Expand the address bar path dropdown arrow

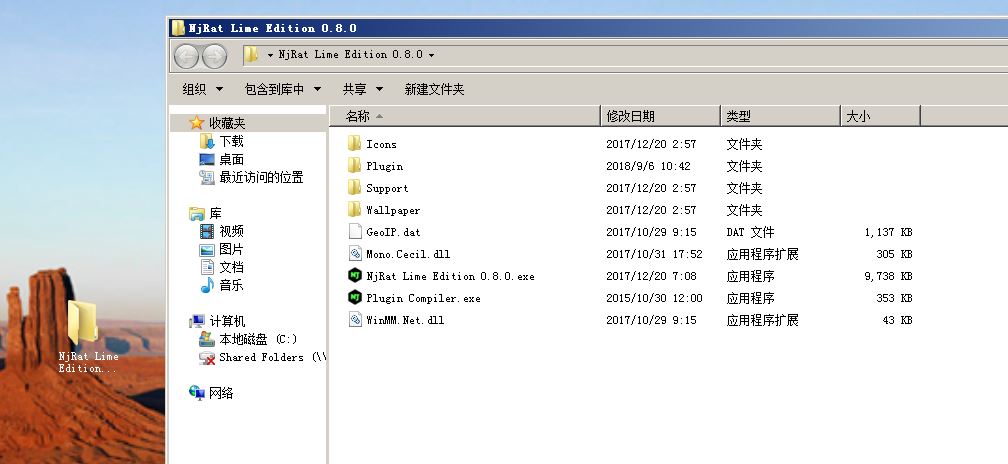pyautogui.click(x=431, y=55)
